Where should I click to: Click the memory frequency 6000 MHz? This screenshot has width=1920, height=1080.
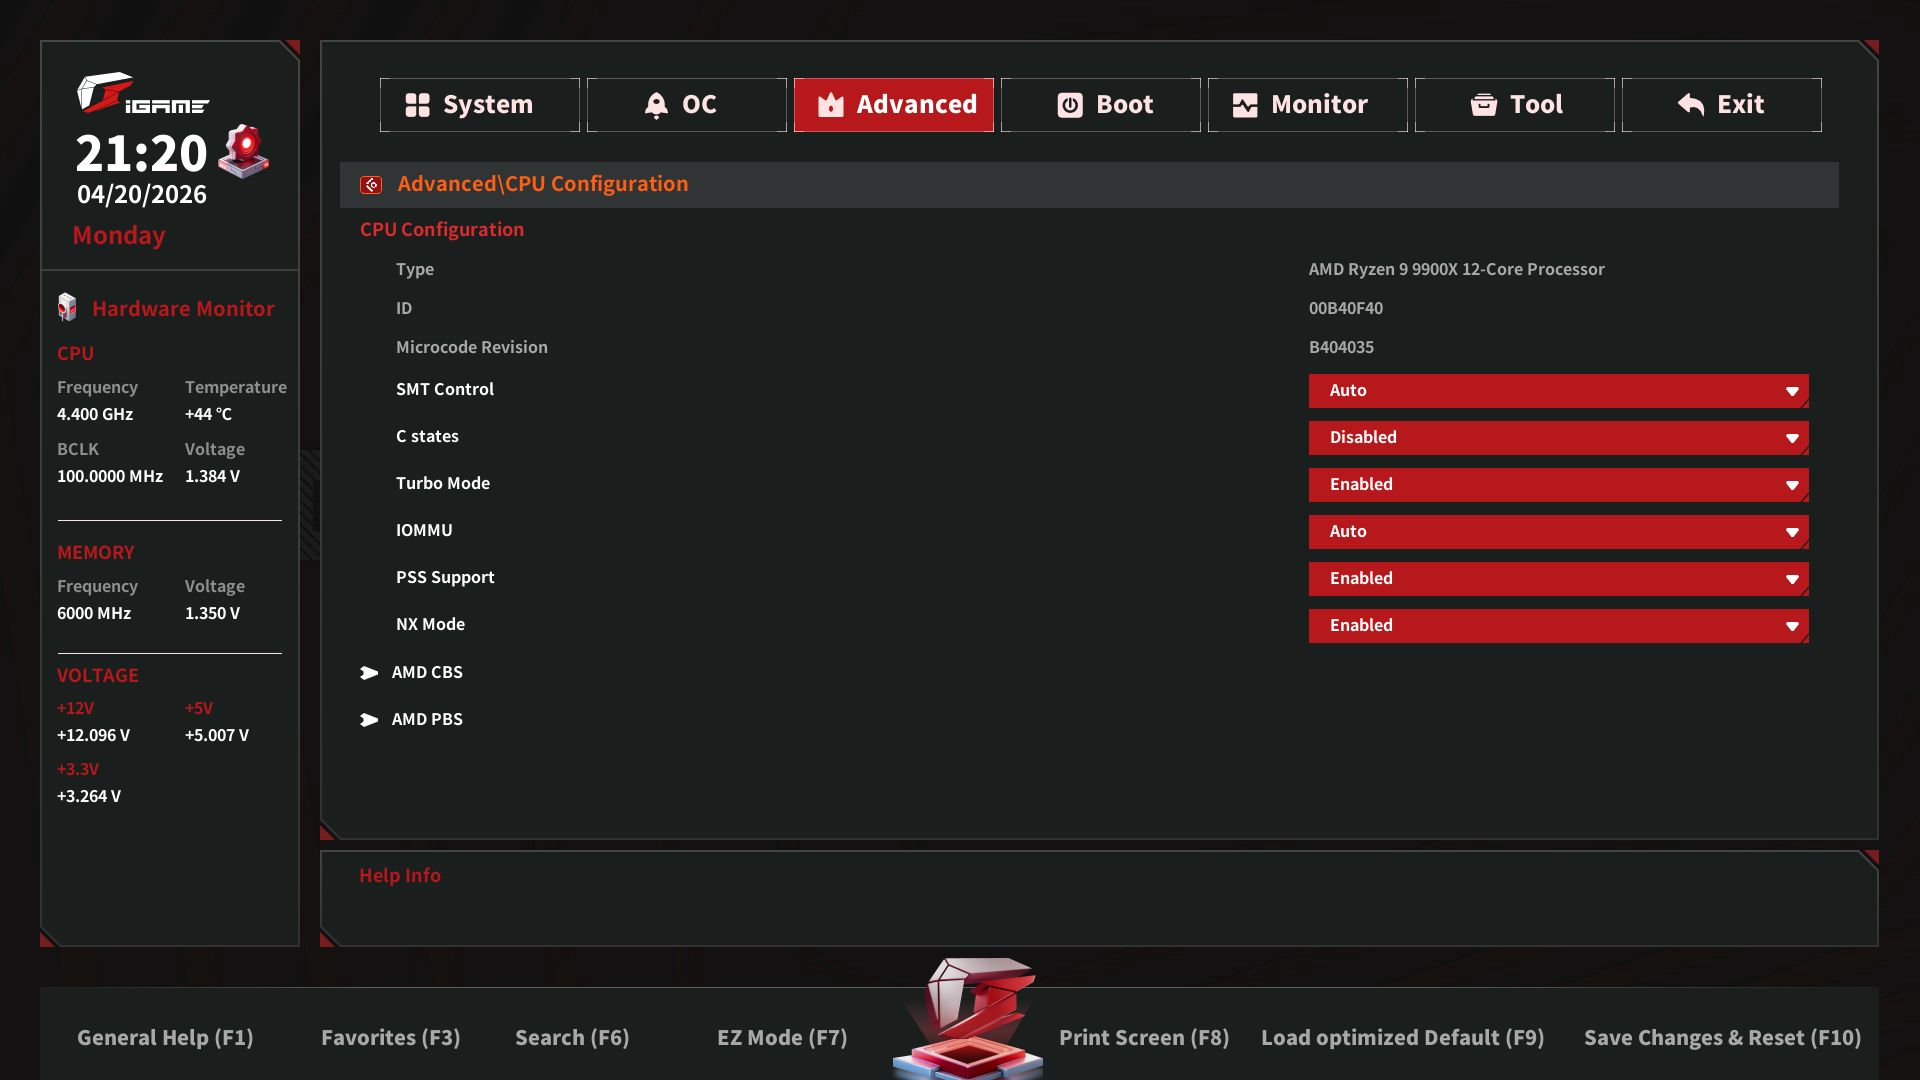94,614
